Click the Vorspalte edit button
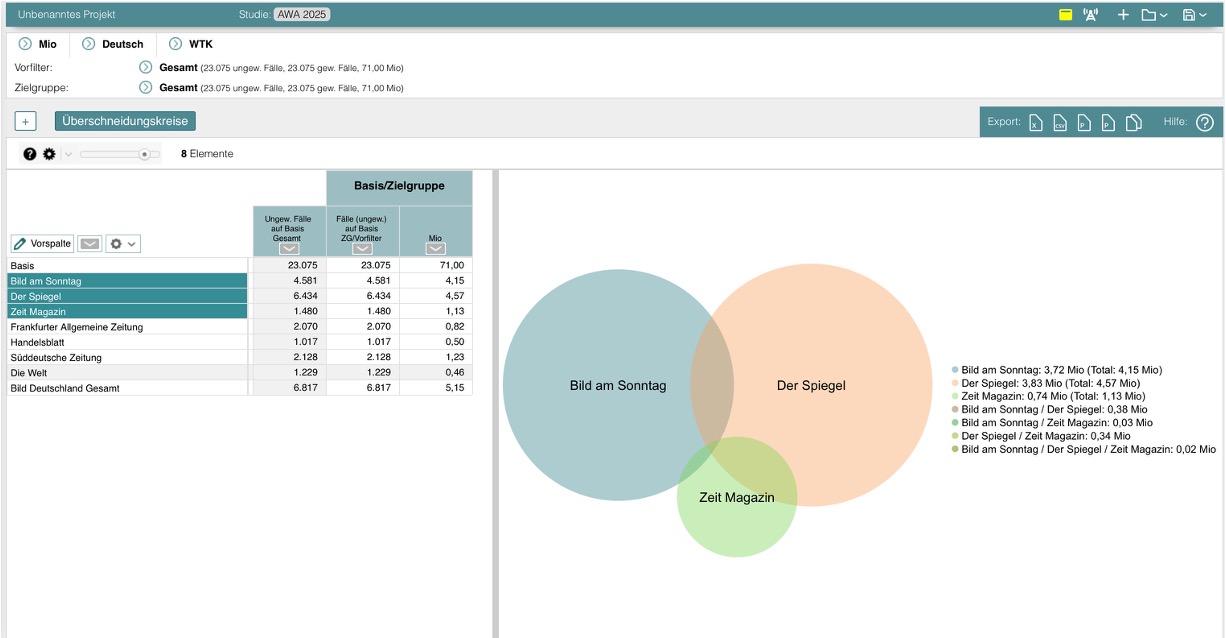This screenshot has height=638, width=1226. 42,244
